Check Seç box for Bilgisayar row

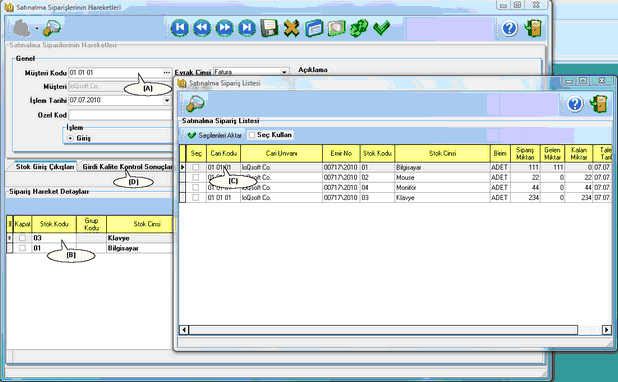(195, 167)
